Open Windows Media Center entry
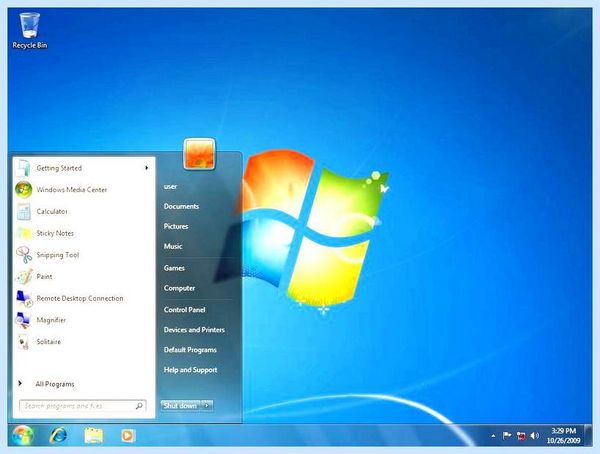This screenshot has height=454, width=600. pos(82,189)
